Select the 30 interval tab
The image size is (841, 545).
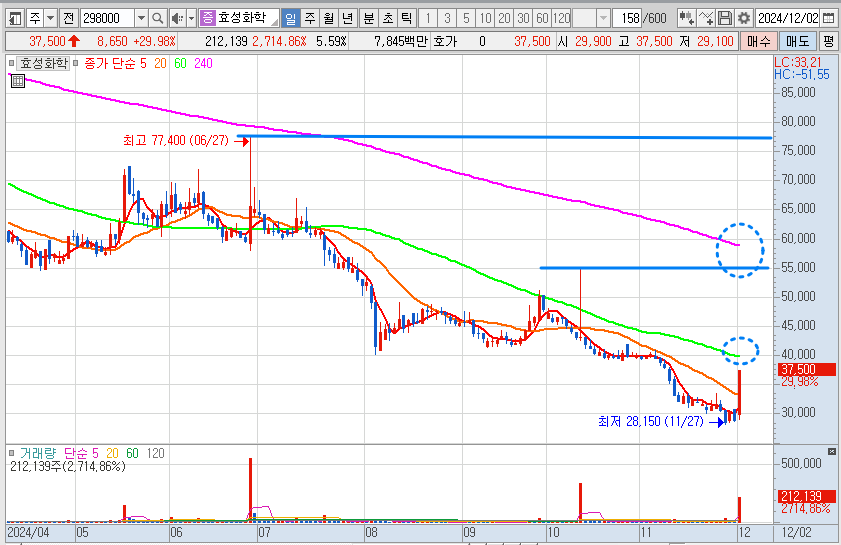coord(523,19)
